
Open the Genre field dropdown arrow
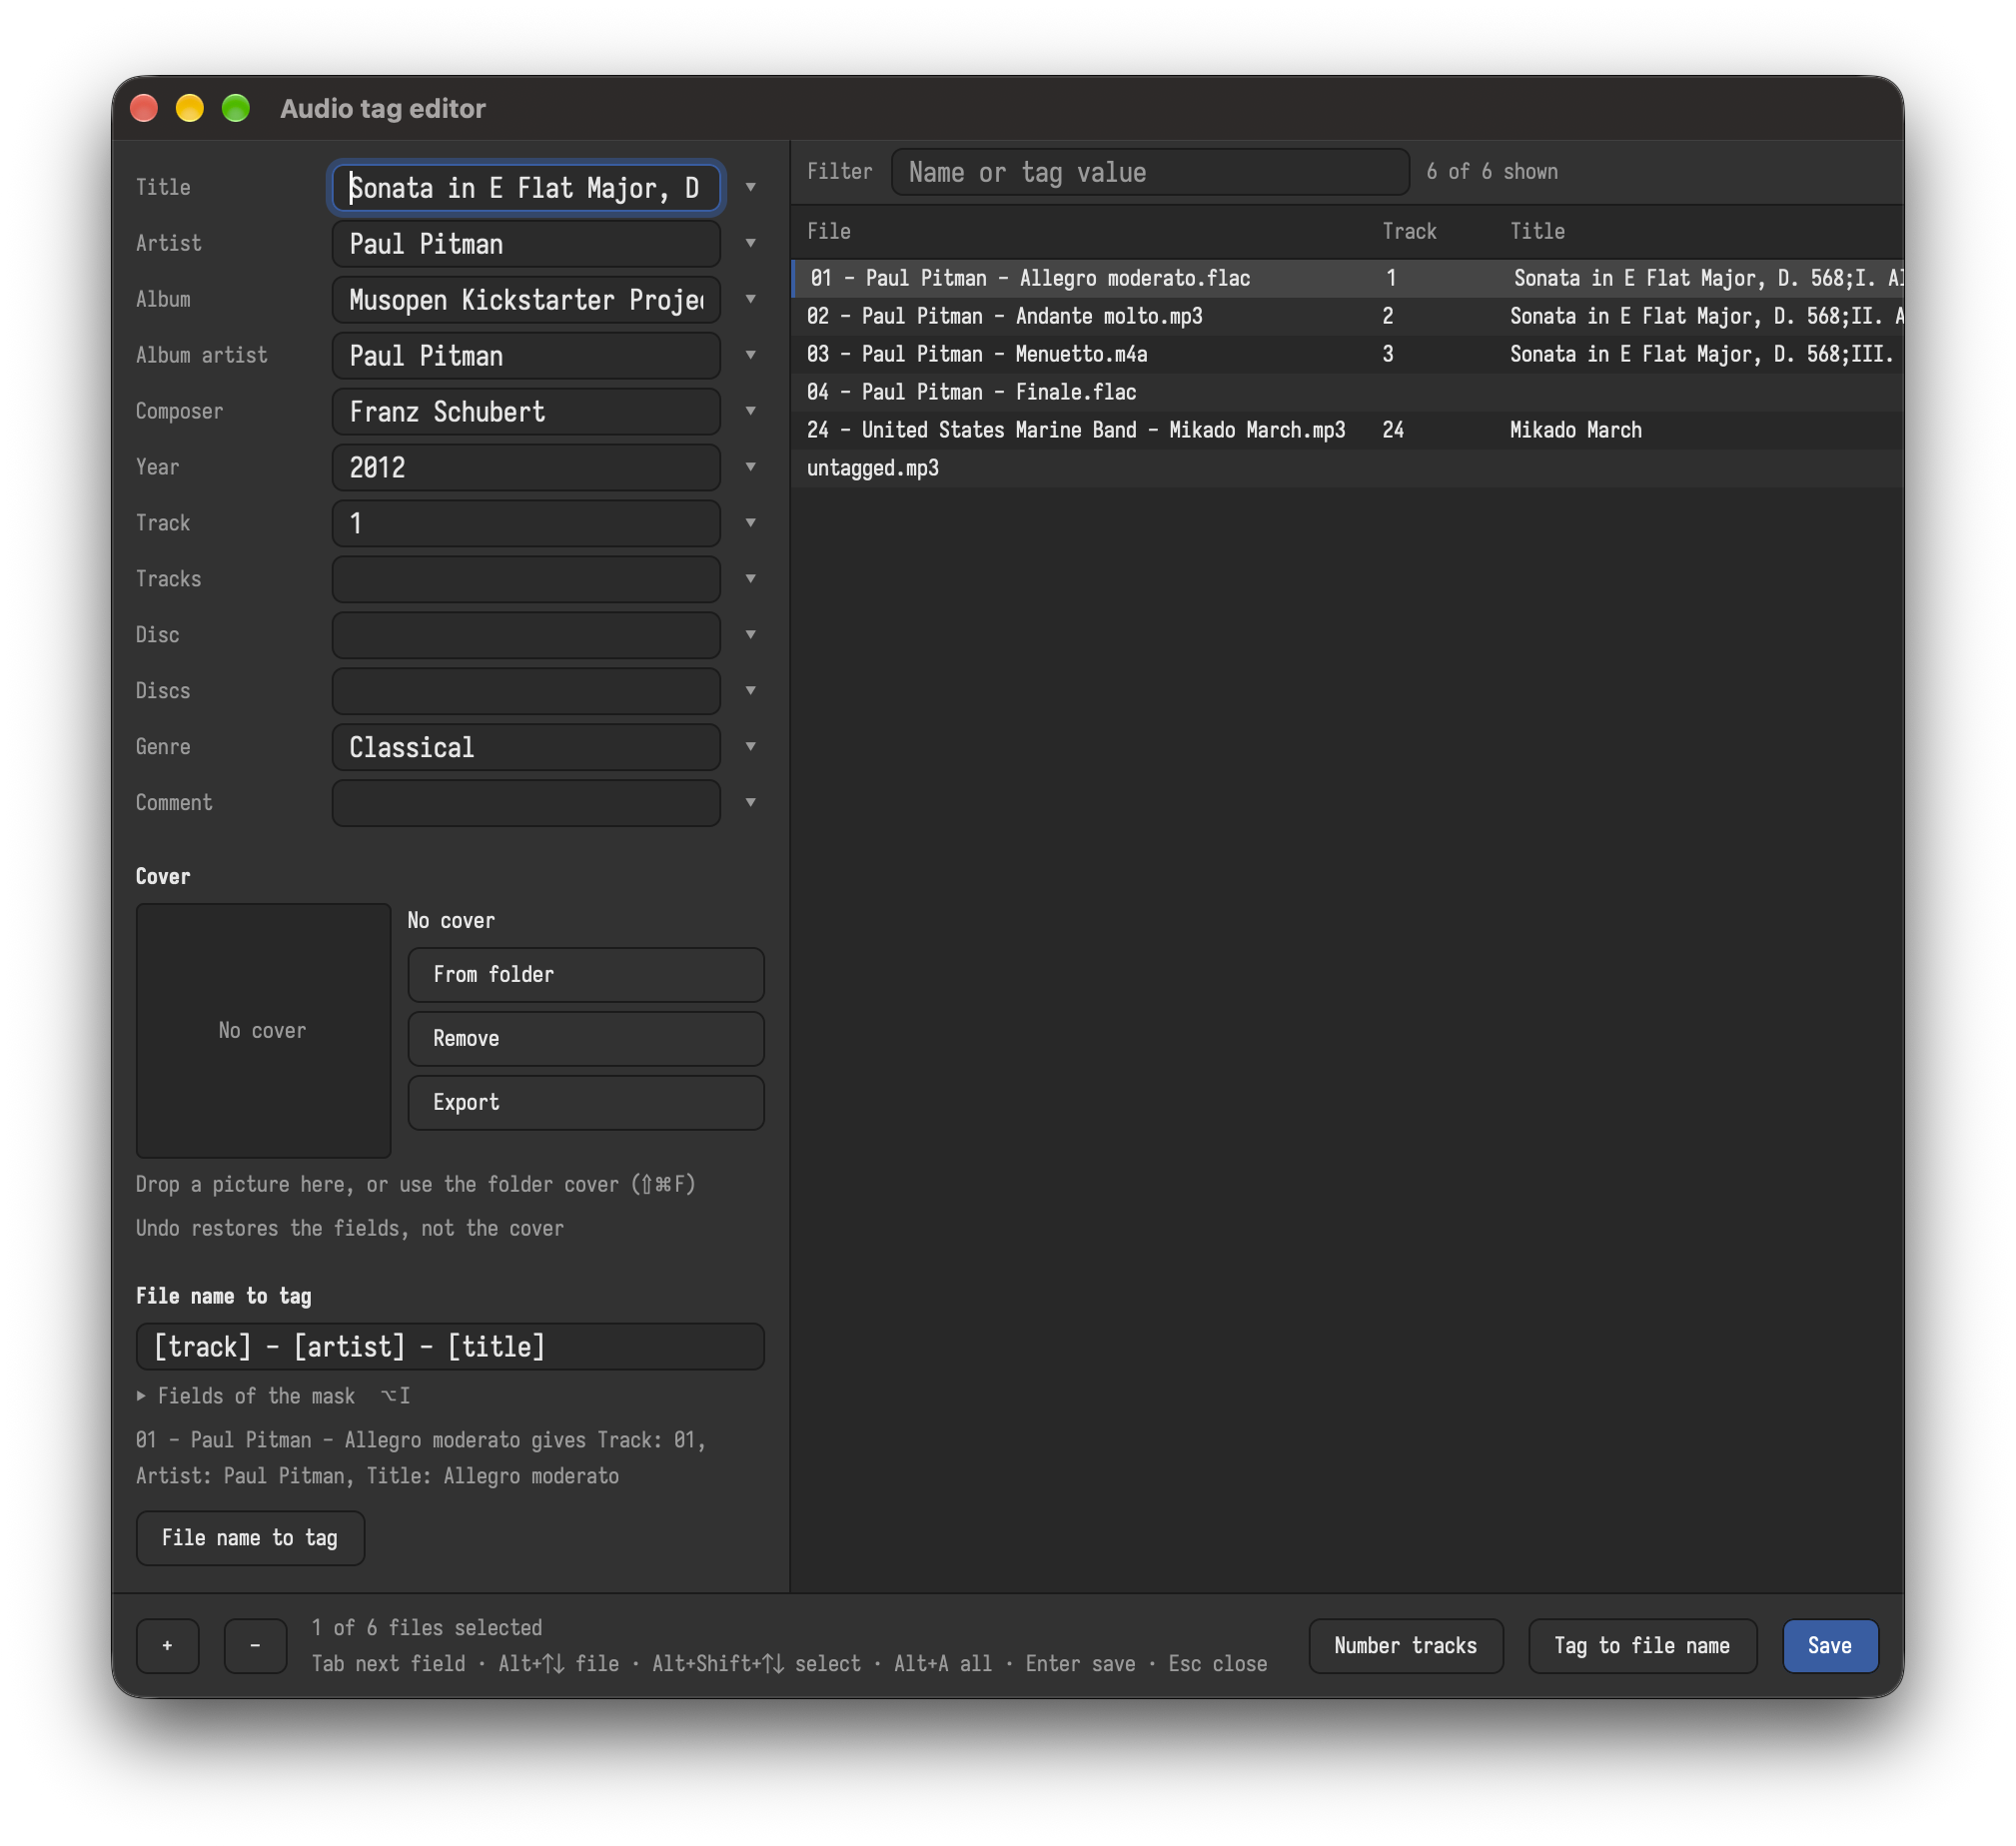(x=750, y=748)
